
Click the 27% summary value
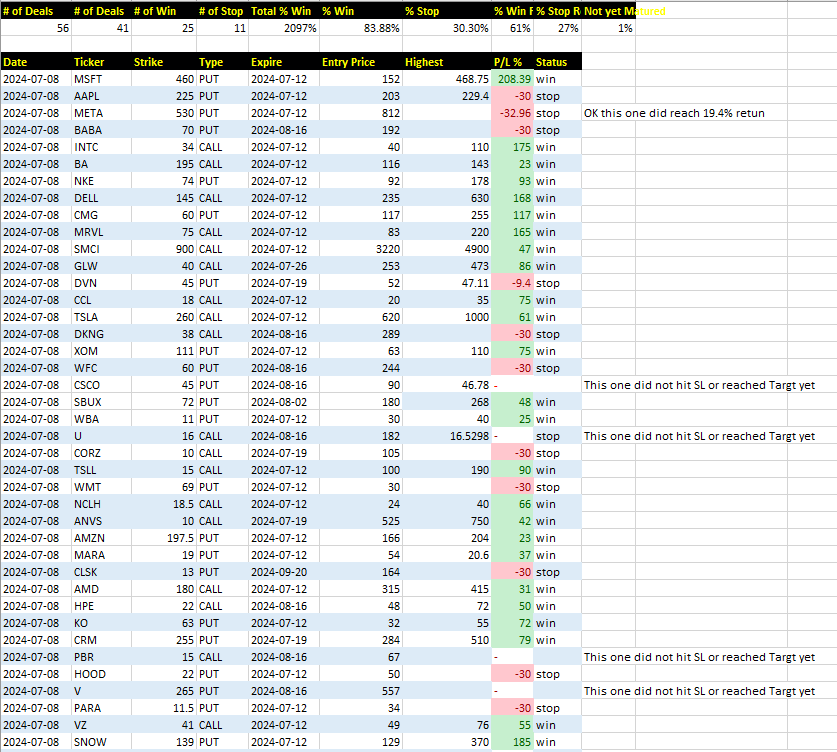(x=557, y=28)
